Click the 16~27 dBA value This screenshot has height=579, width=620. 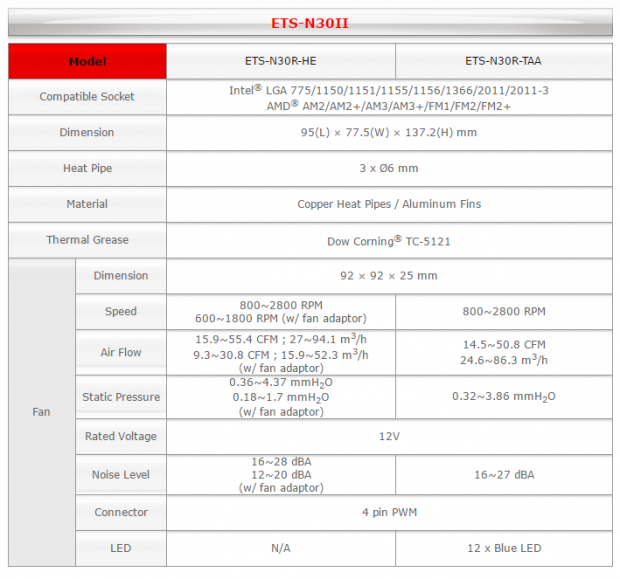point(504,475)
